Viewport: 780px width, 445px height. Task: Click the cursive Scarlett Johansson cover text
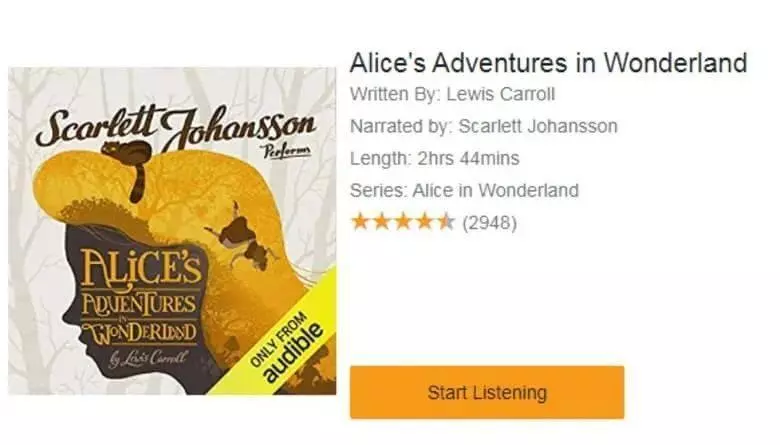(x=175, y=125)
